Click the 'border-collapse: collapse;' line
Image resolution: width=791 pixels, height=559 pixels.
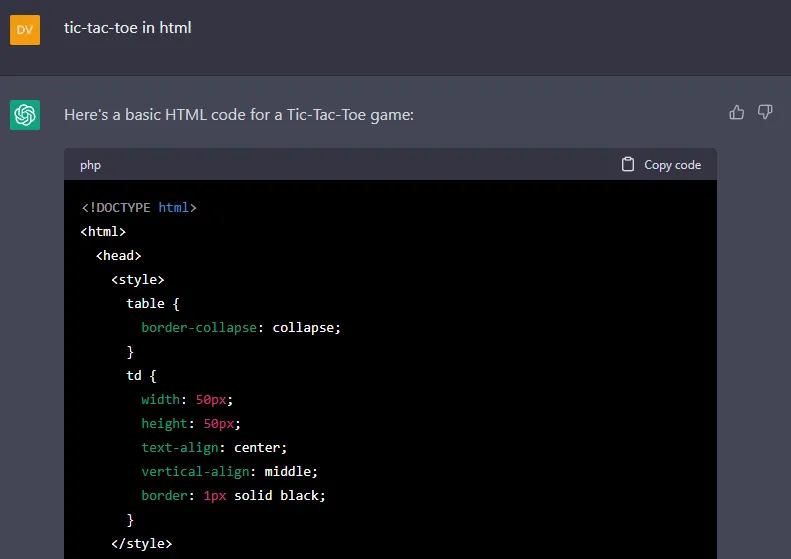tap(241, 328)
